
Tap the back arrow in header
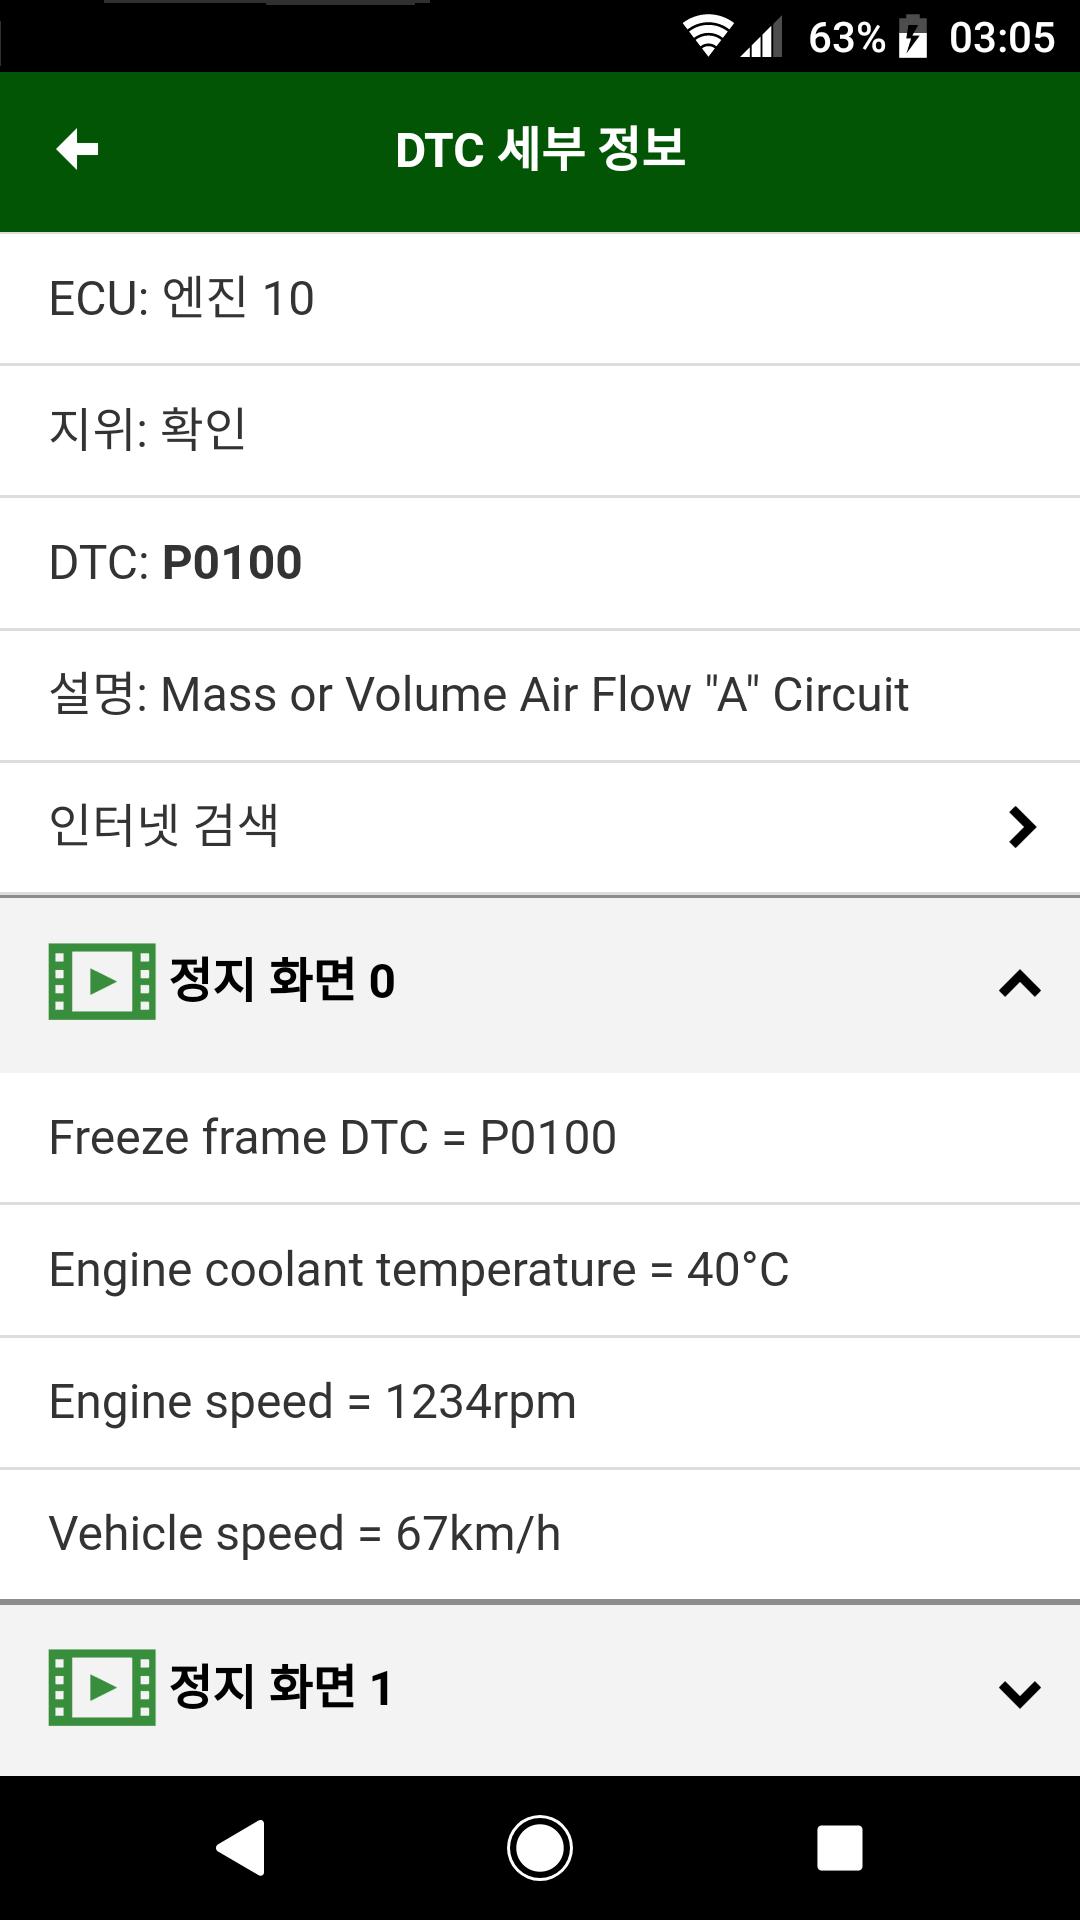(77, 150)
